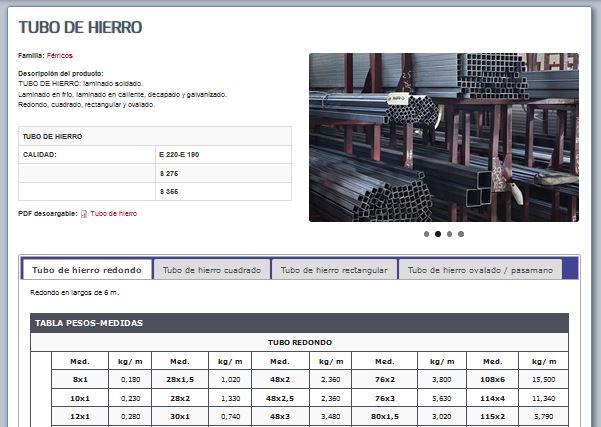
Task: Open the Tubo de hierro rectangular tab
Action: (x=334, y=270)
